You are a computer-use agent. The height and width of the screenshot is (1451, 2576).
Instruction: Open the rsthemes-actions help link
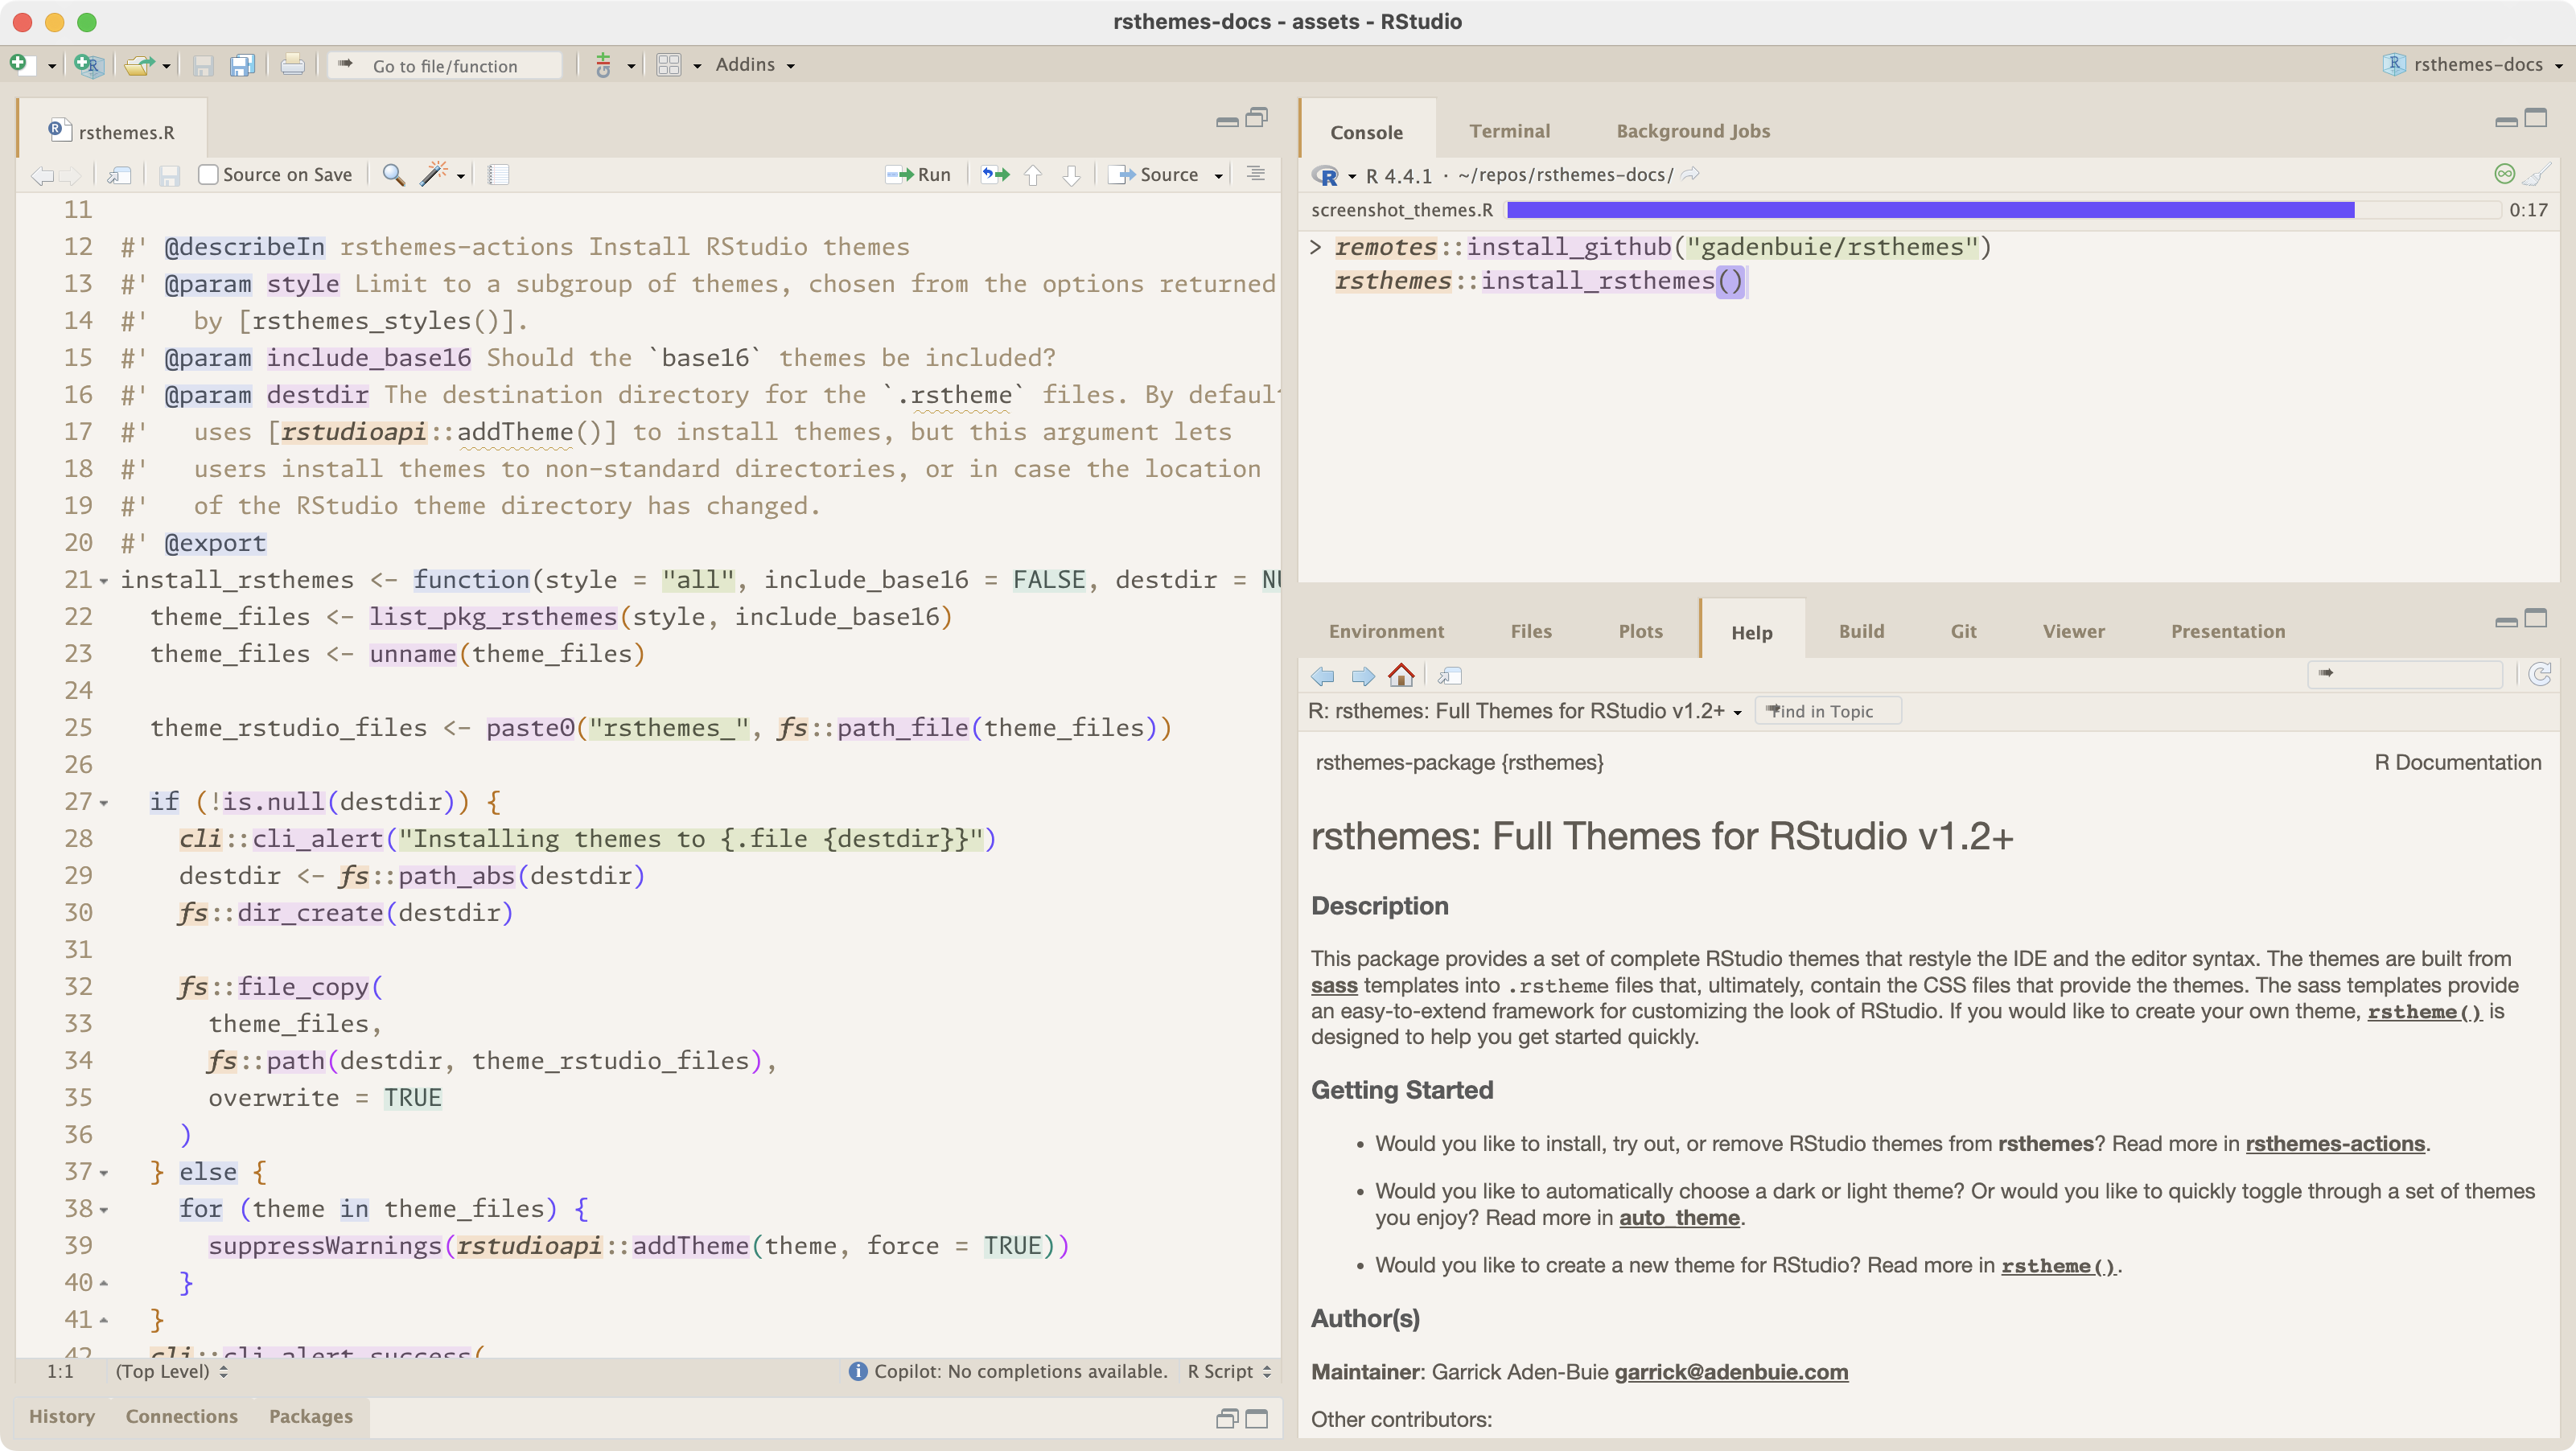tap(2334, 1143)
